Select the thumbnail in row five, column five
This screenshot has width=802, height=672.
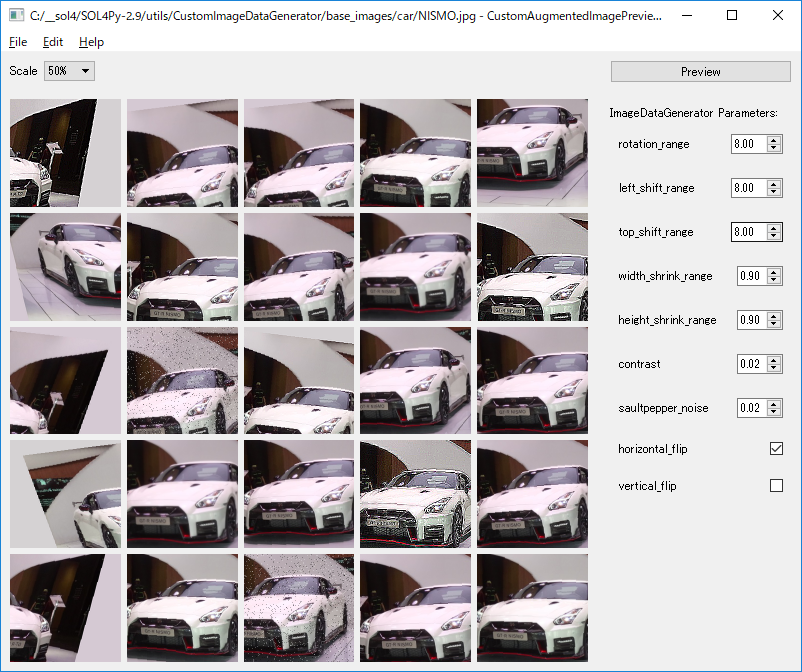click(532, 608)
